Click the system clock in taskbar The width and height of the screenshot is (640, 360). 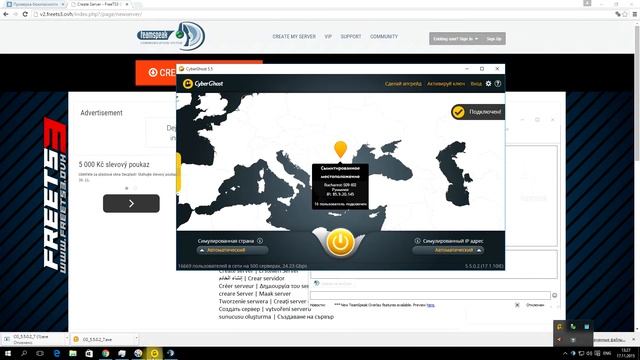coord(626,353)
